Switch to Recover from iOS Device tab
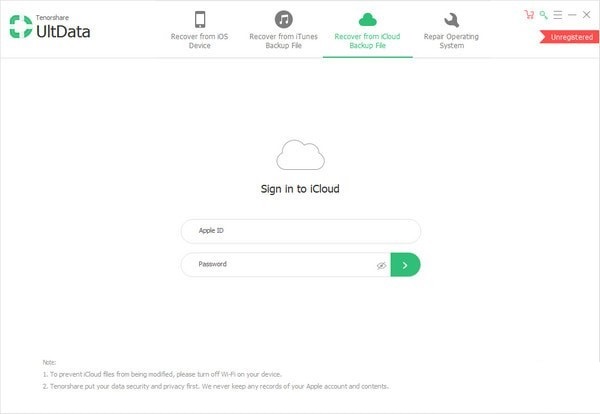 pos(199,44)
